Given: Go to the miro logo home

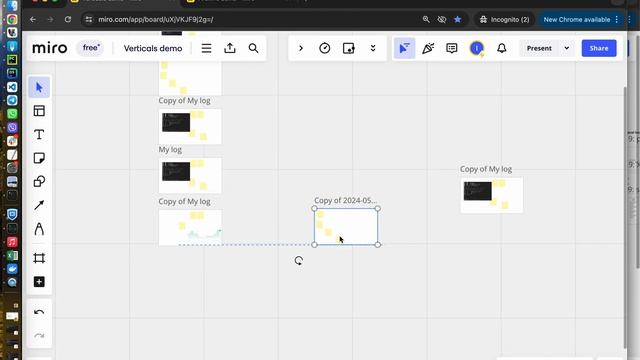Looking at the screenshot, I should click(49, 48).
